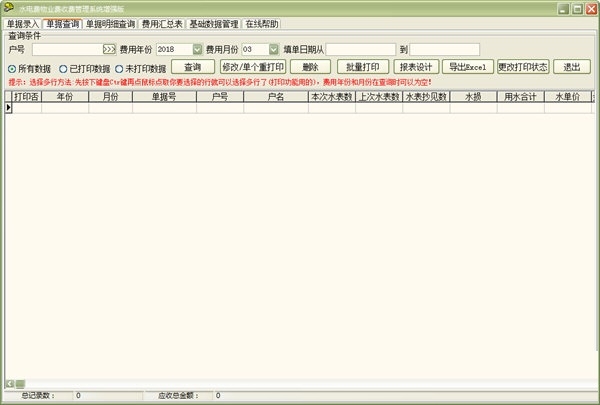Open the 单据录入 tab

pyautogui.click(x=23, y=24)
